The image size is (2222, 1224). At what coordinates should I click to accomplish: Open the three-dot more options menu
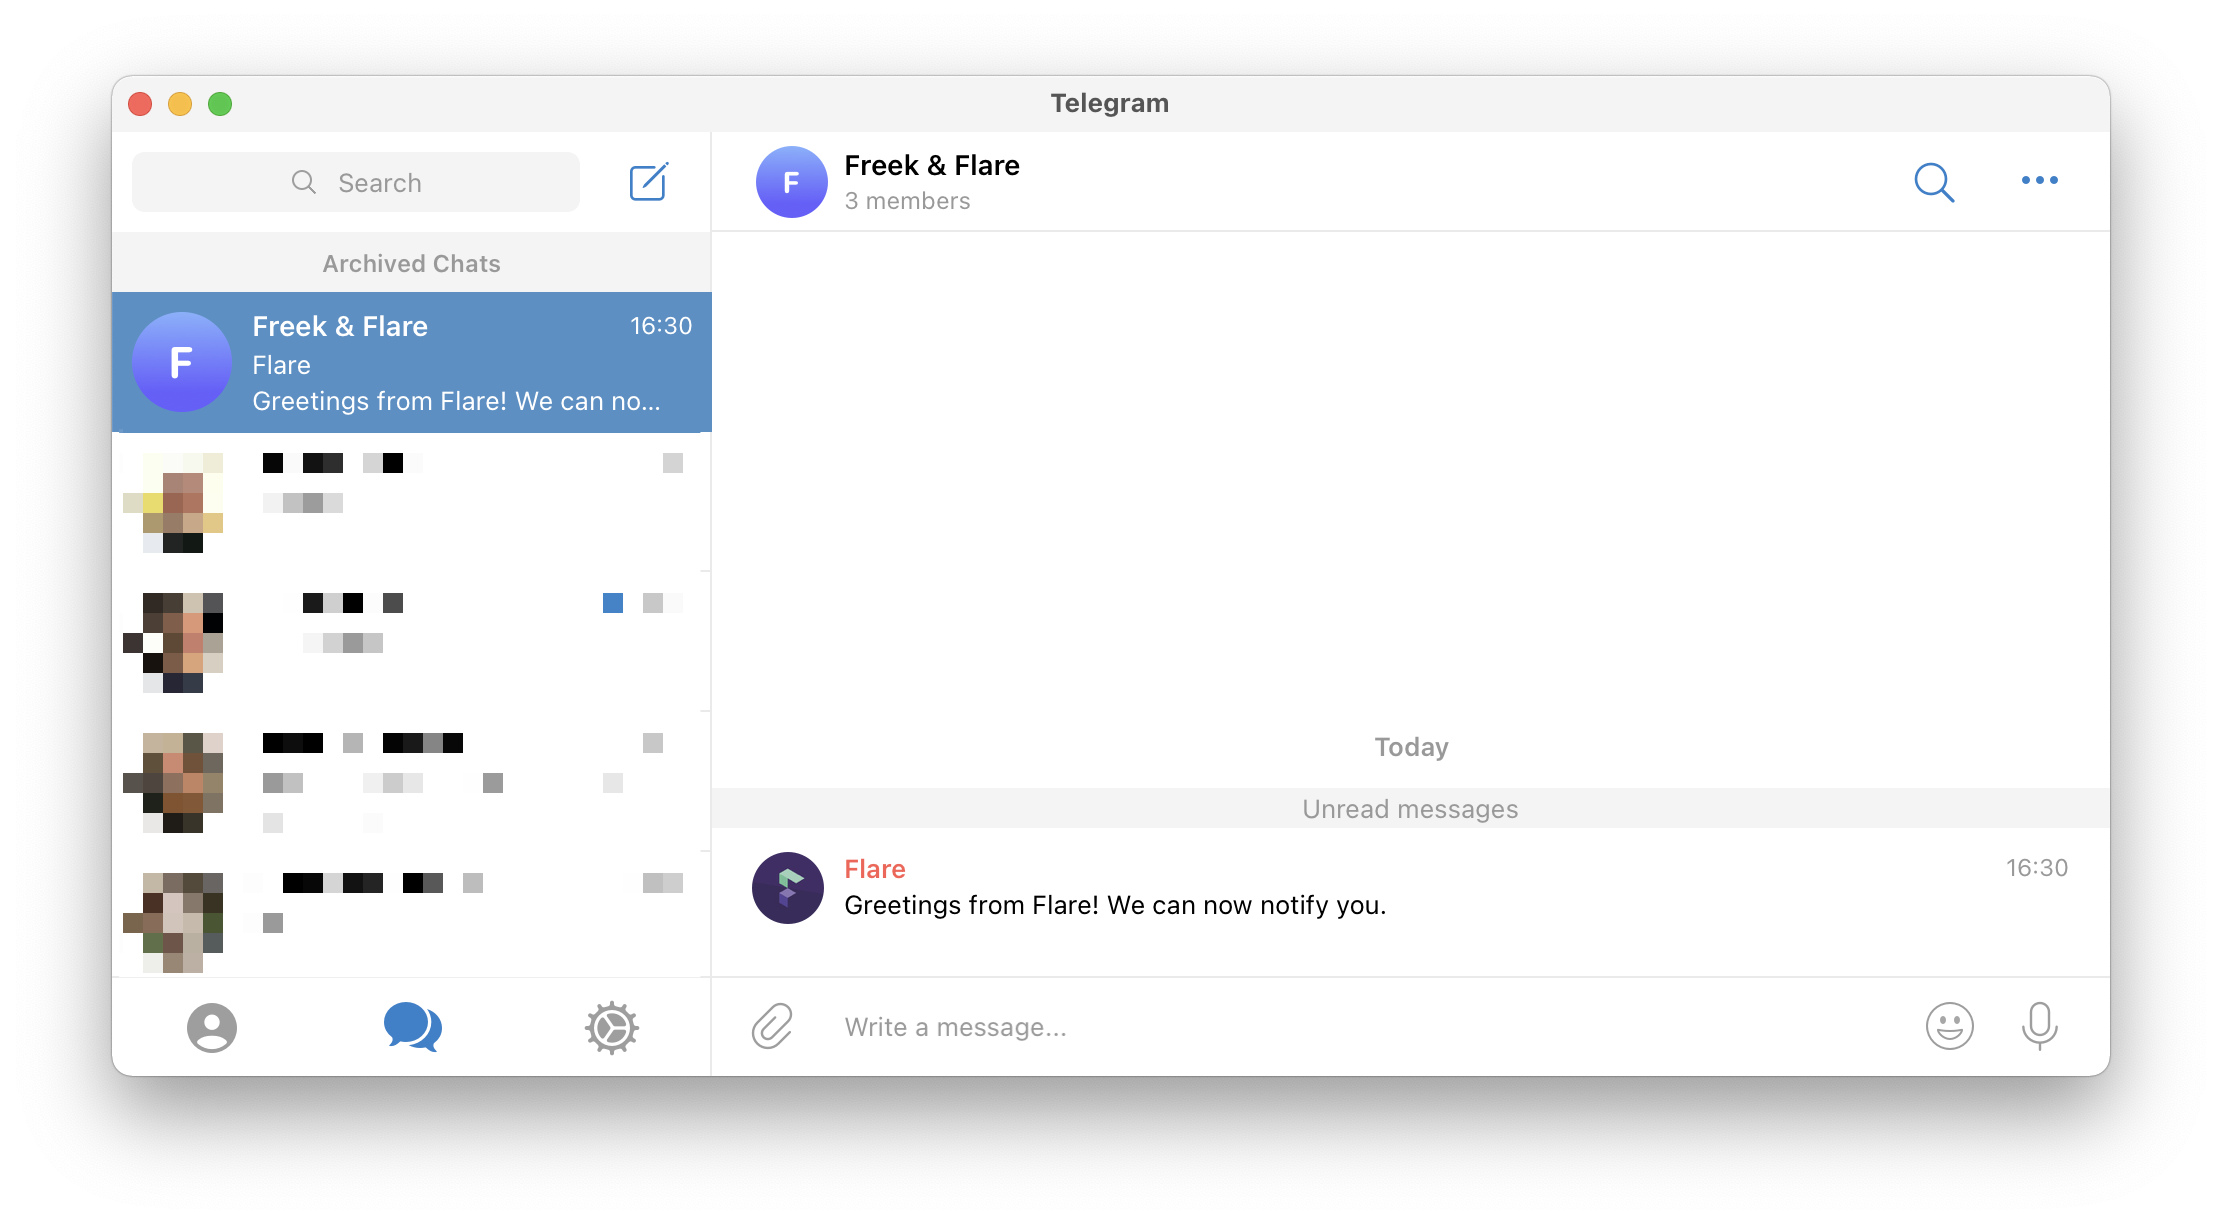(2039, 181)
